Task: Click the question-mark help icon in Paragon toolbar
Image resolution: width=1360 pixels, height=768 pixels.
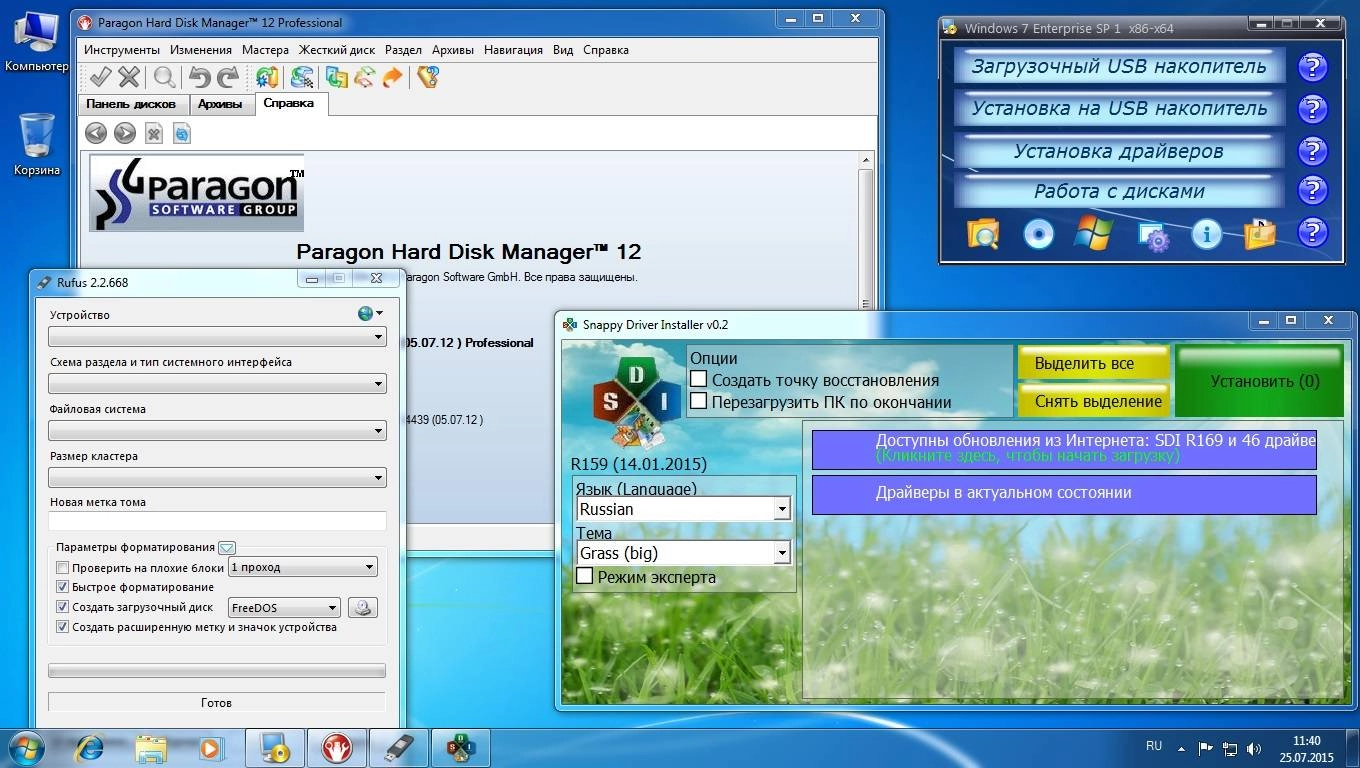Action: tap(428, 77)
